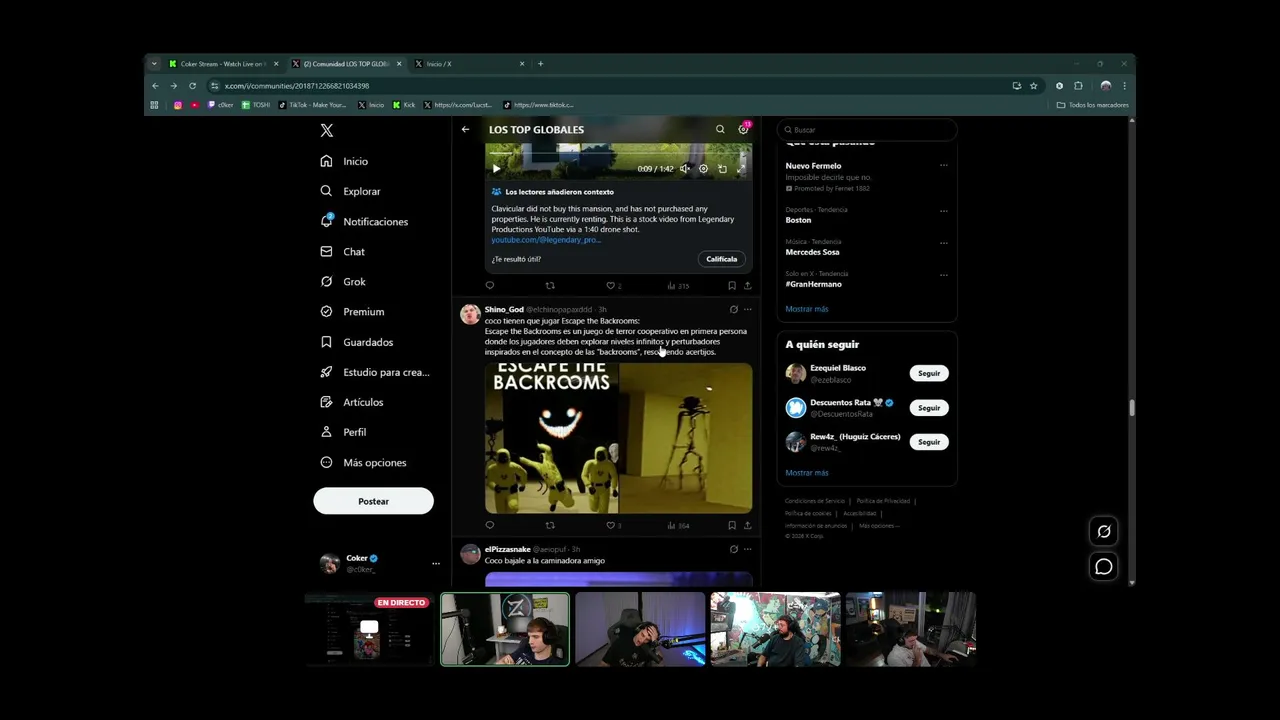Click Mostrar más under trends

[807, 309]
